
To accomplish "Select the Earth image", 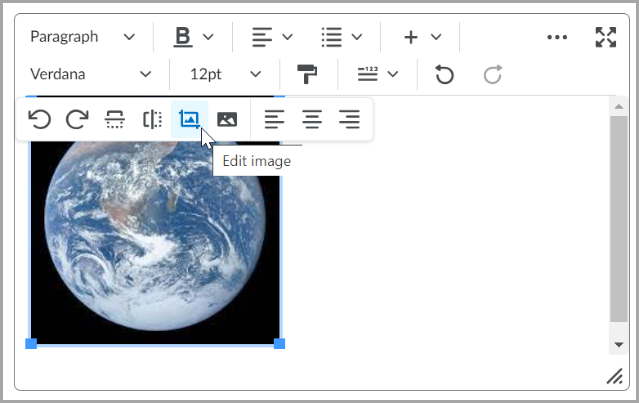I will coord(155,242).
